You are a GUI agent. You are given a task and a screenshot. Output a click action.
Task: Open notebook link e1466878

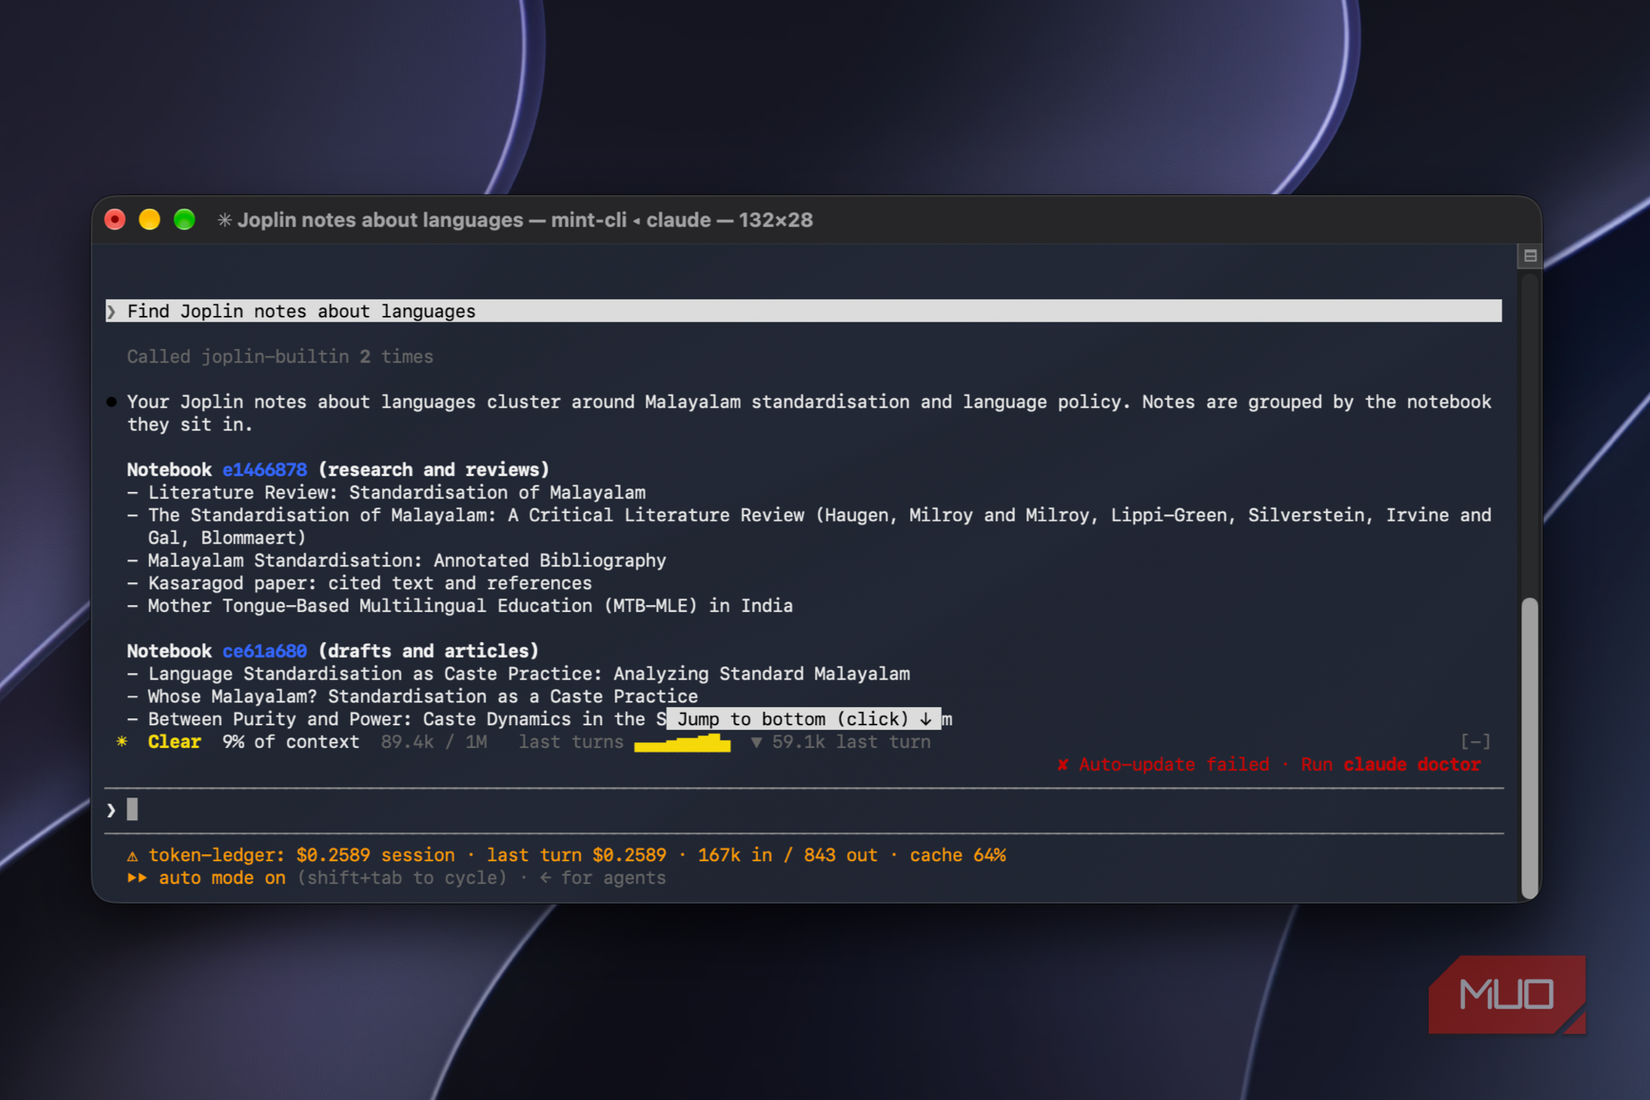click(264, 469)
